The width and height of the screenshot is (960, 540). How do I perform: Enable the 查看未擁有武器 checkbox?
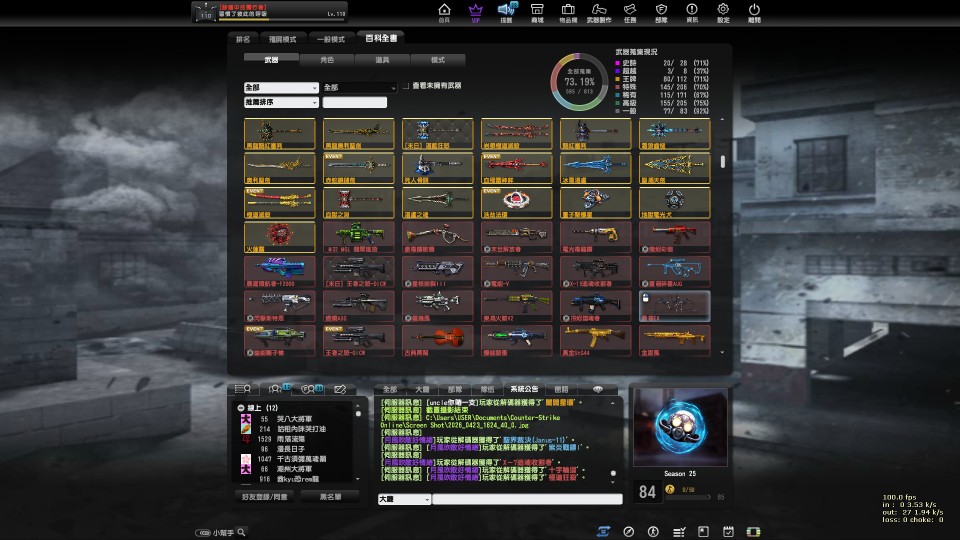[407, 88]
